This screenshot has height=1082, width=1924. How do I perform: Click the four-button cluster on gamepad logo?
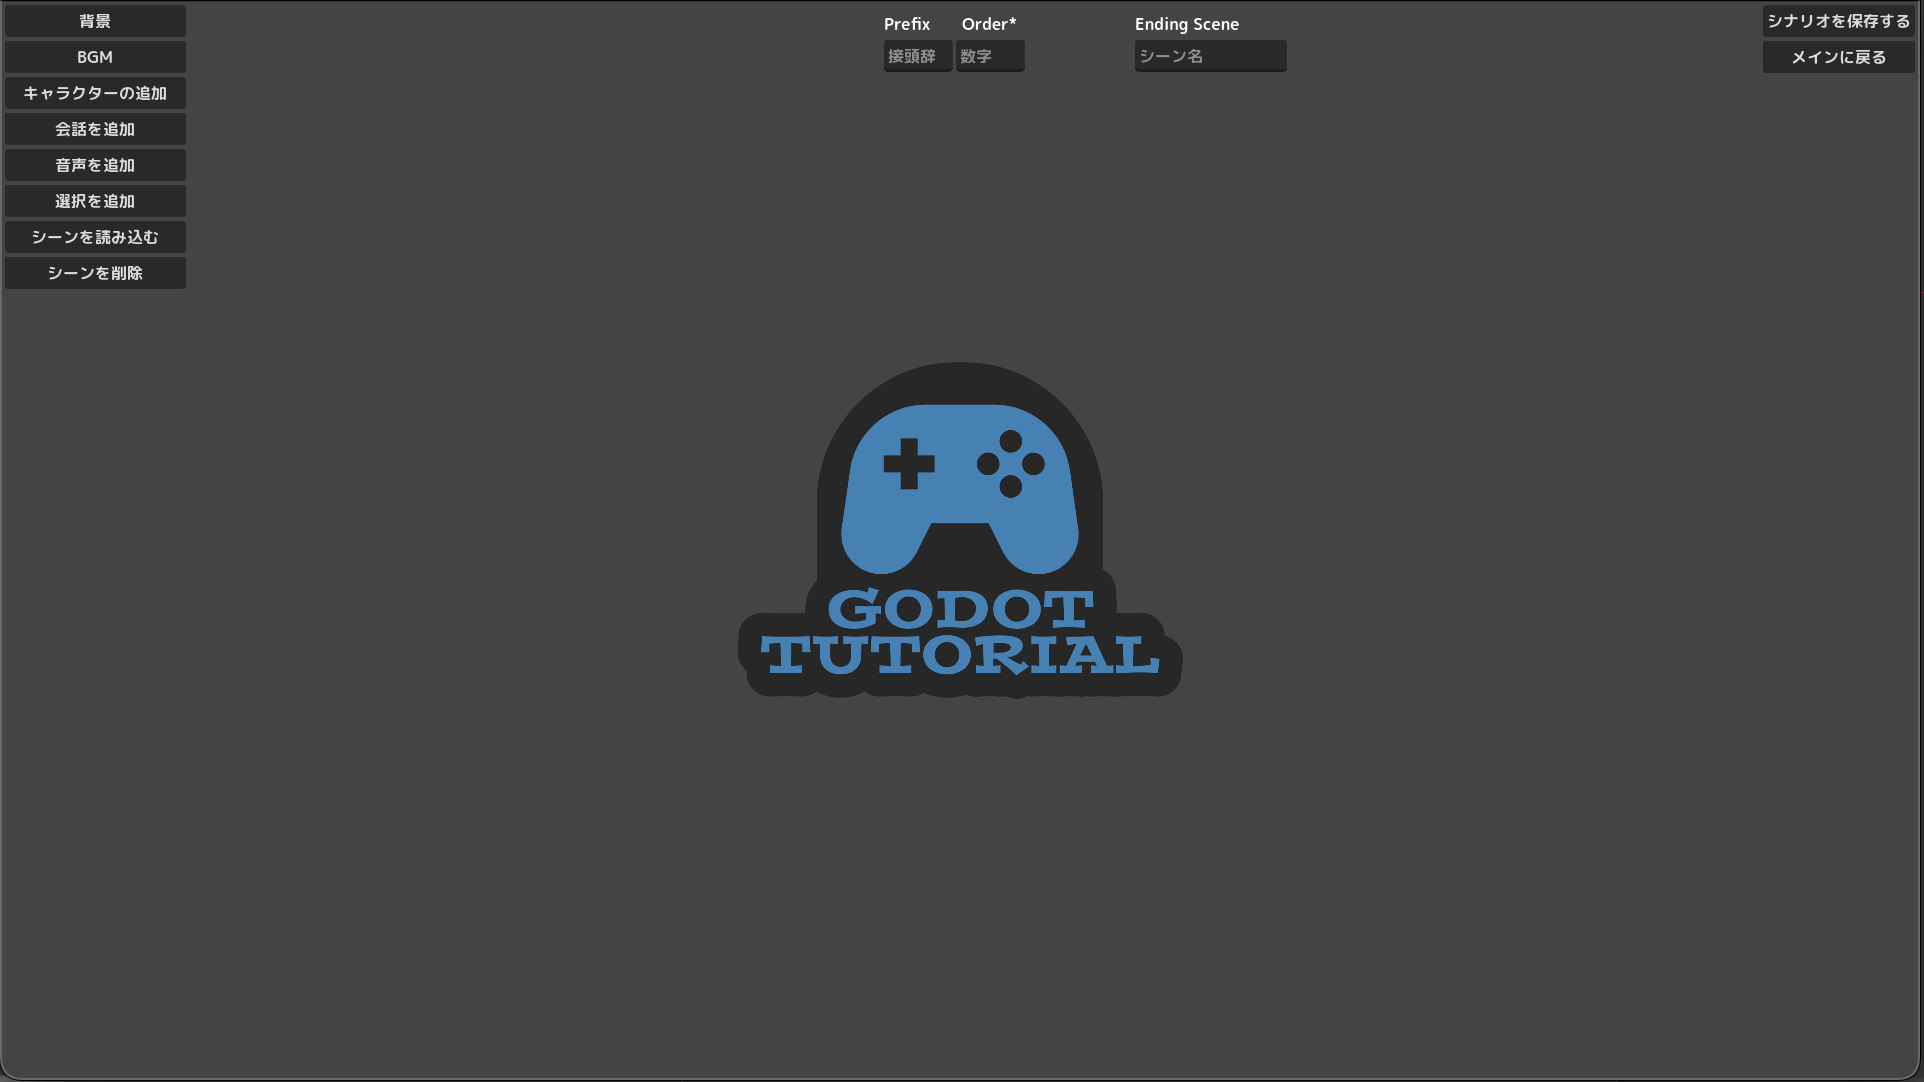point(1010,464)
